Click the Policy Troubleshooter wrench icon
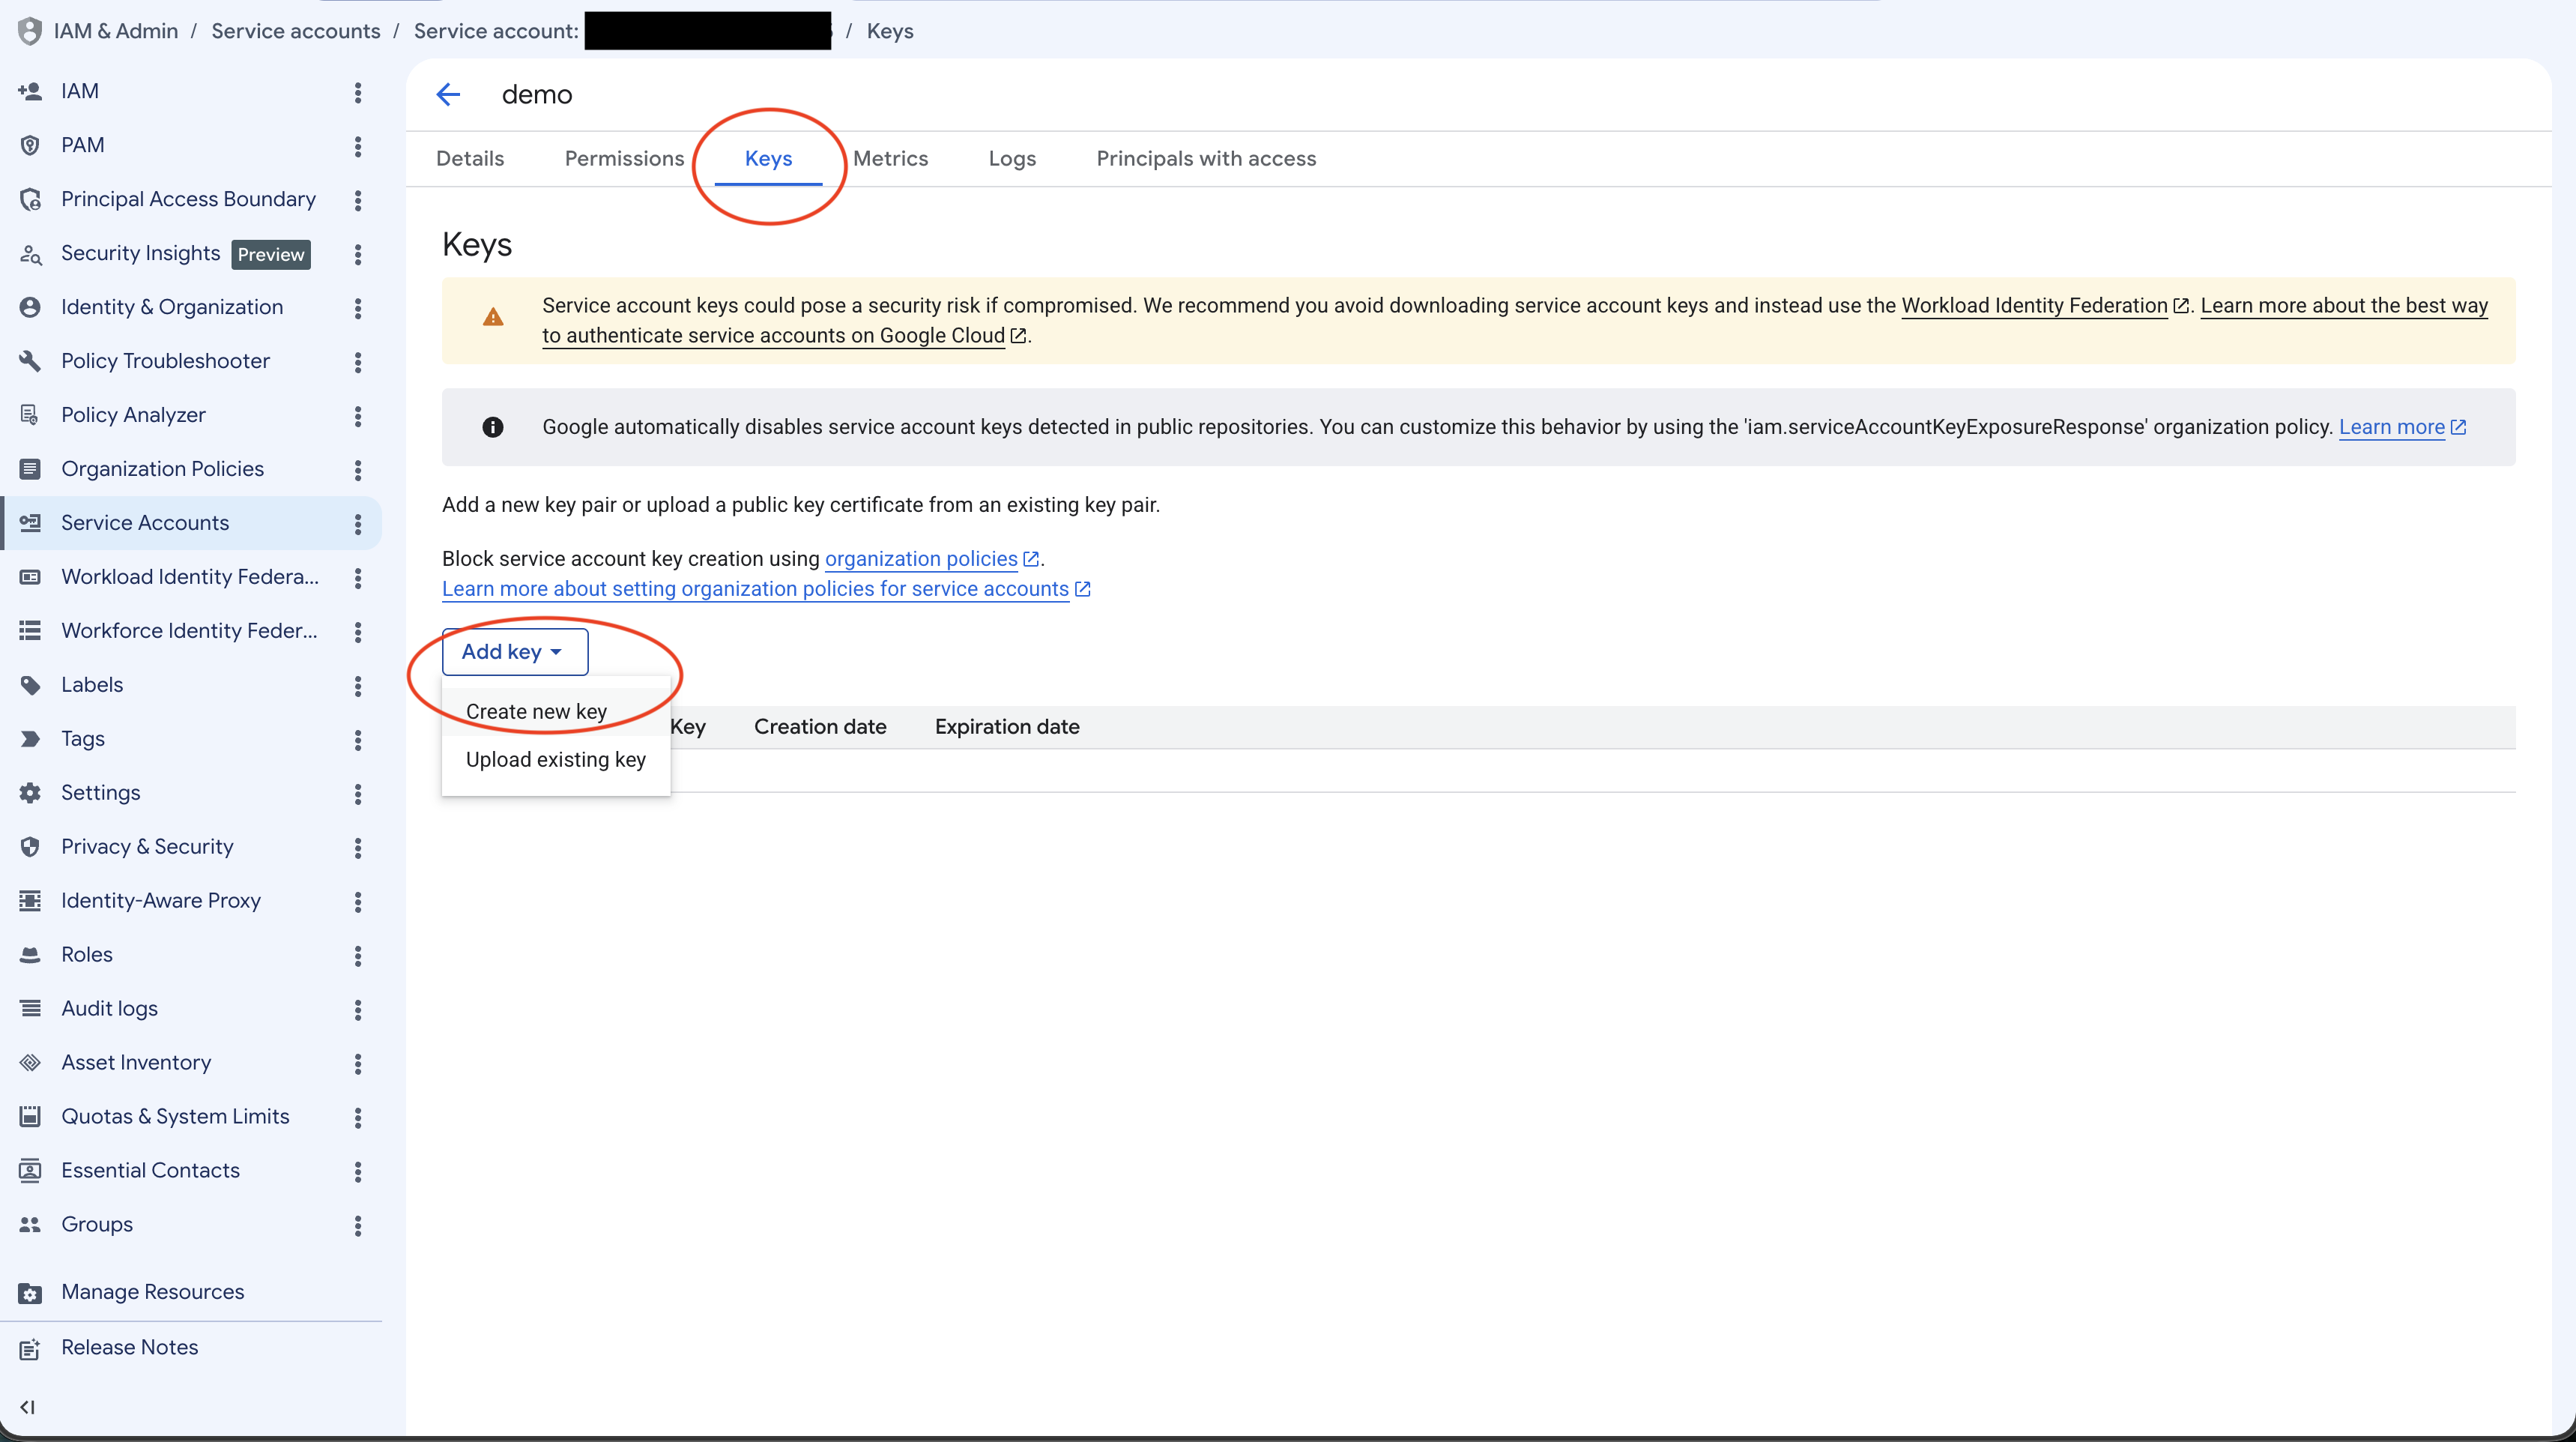Viewport: 2576px width, 1442px height. (x=30, y=361)
